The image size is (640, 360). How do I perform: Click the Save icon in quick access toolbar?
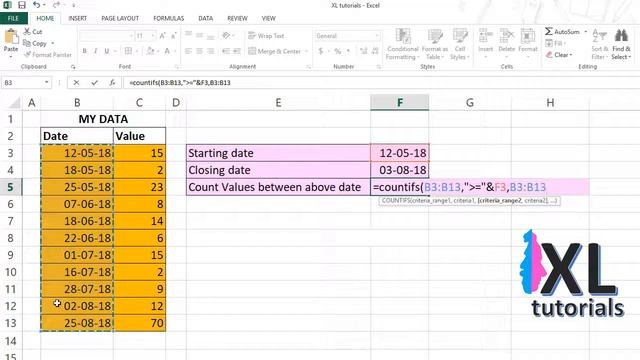coord(22,5)
